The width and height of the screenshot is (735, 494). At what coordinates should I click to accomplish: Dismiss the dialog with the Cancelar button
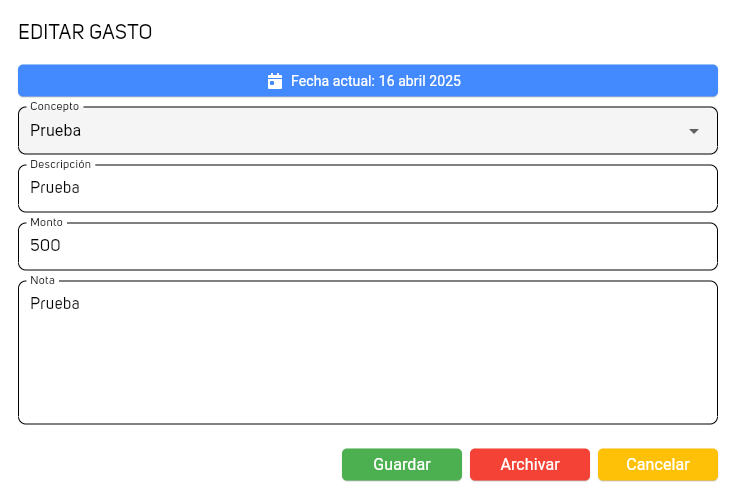(x=658, y=464)
